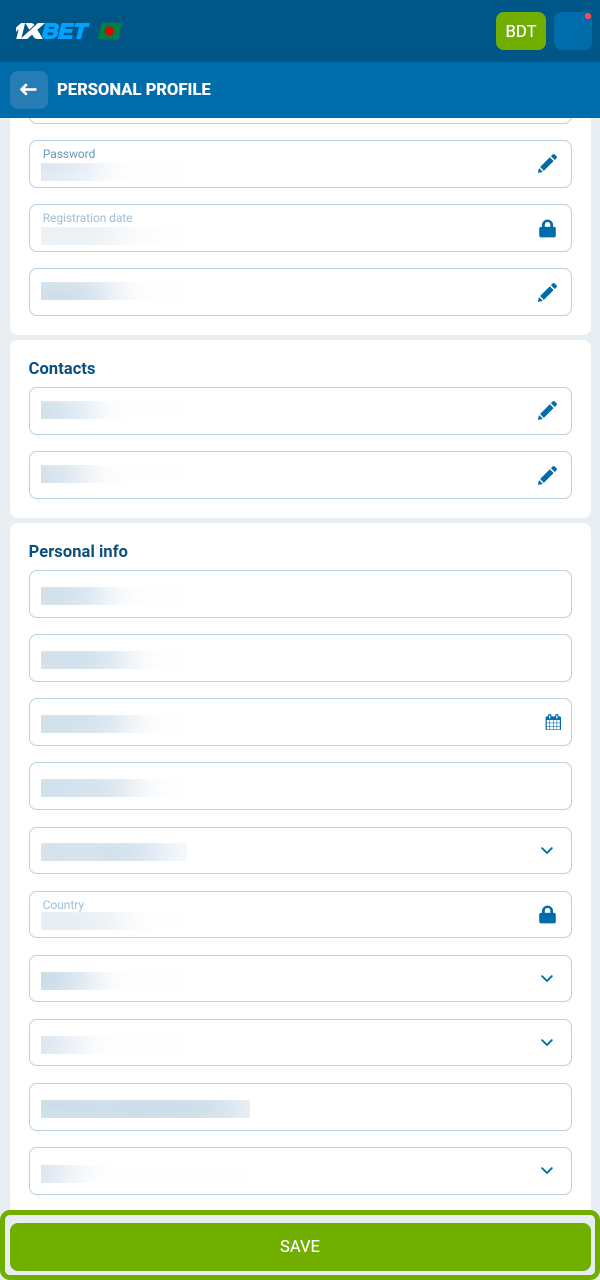Select the Contacts section heading
The image size is (600, 1280).
[x=62, y=368]
